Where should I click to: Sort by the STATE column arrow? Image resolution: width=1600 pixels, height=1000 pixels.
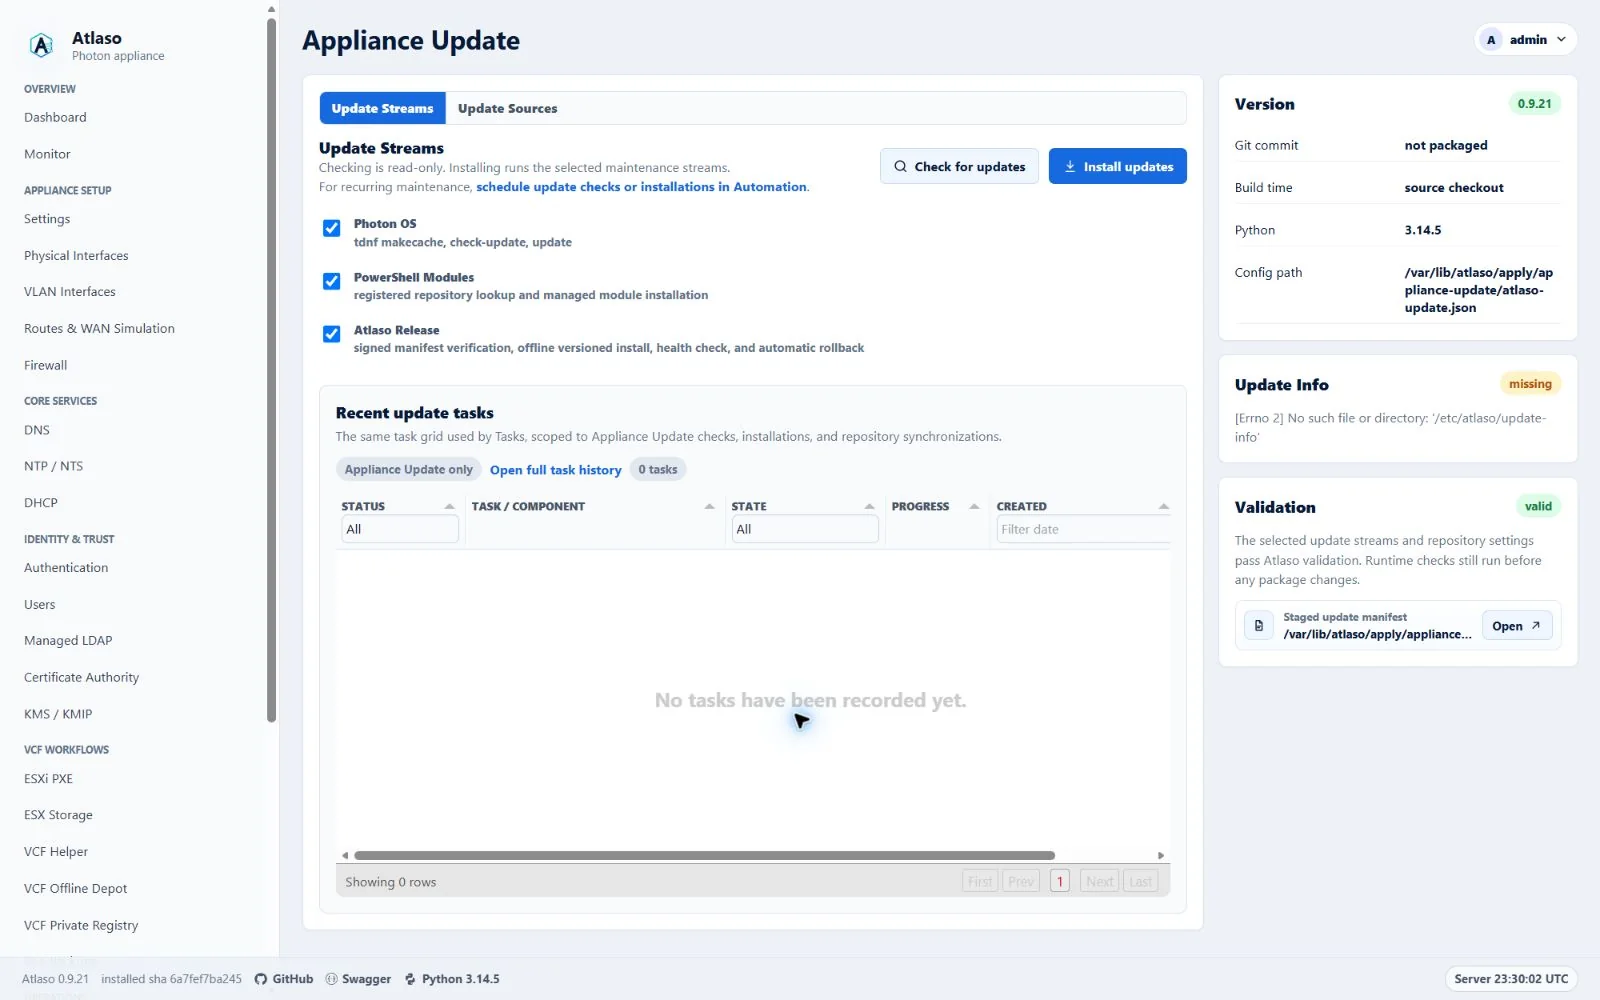click(869, 507)
